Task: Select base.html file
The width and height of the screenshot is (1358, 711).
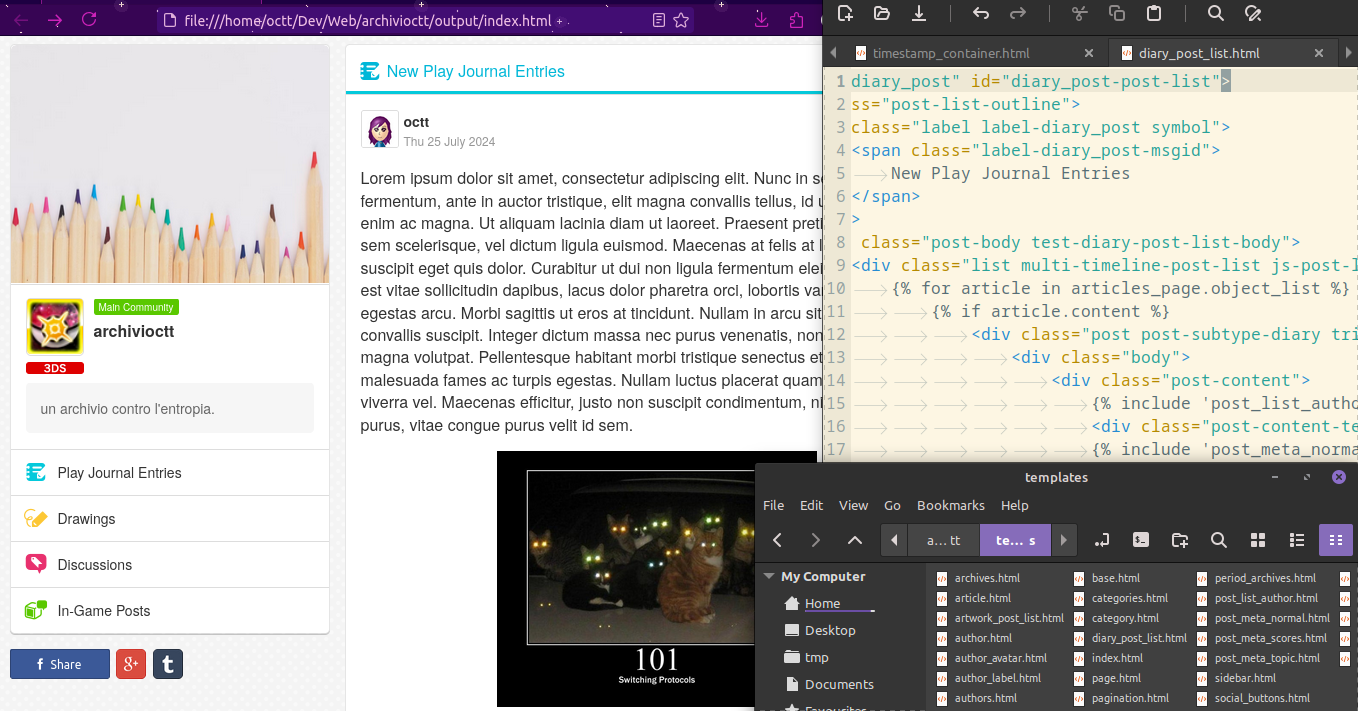Action: point(1106,578)
